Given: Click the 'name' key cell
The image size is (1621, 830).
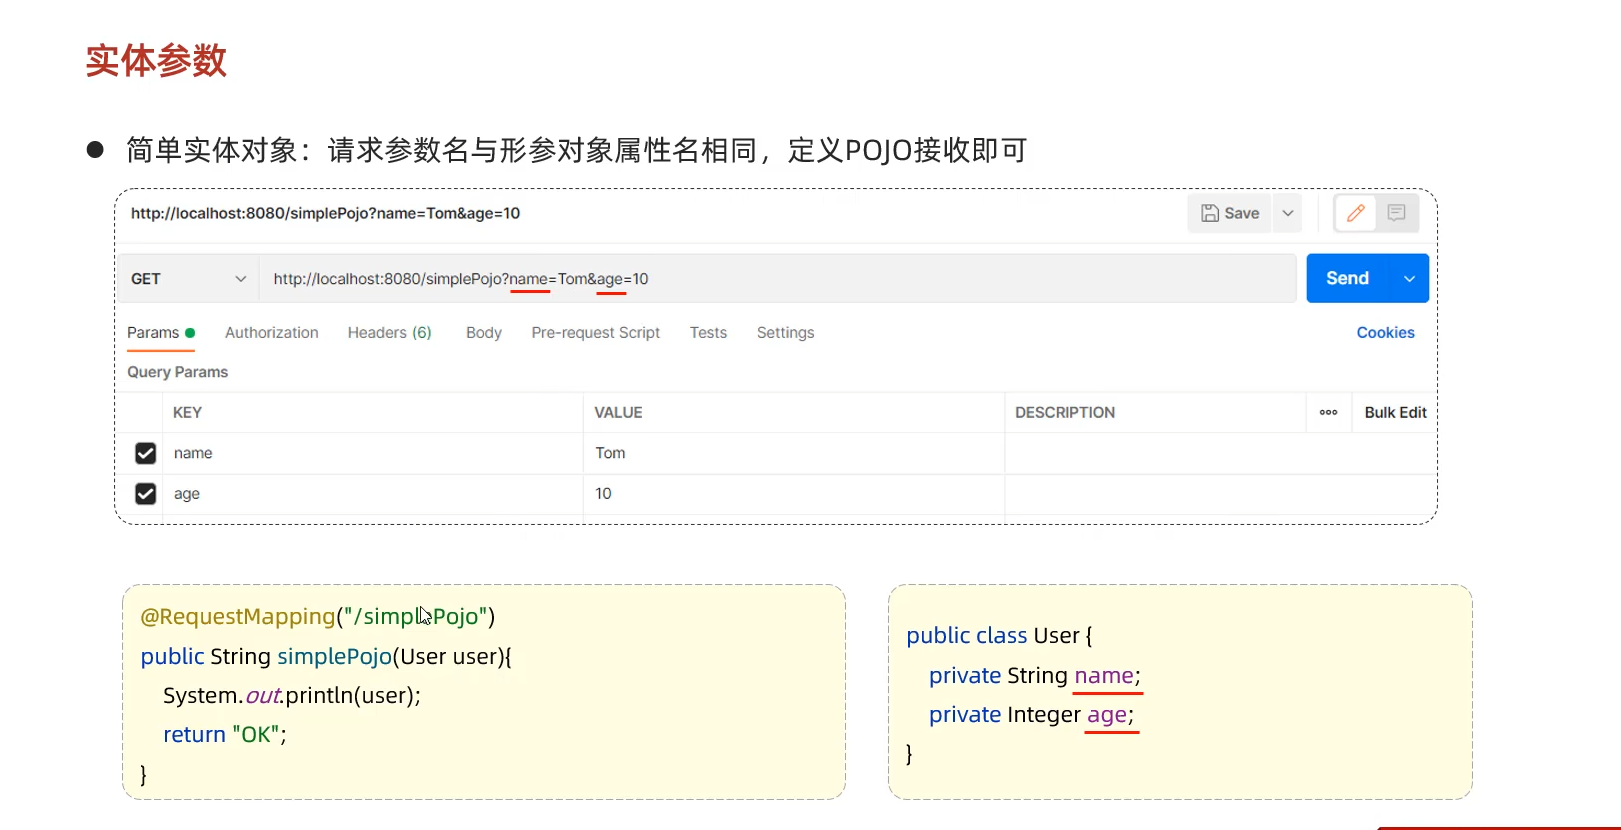Looking at the screenshot, I should click(x=373, y=453).
